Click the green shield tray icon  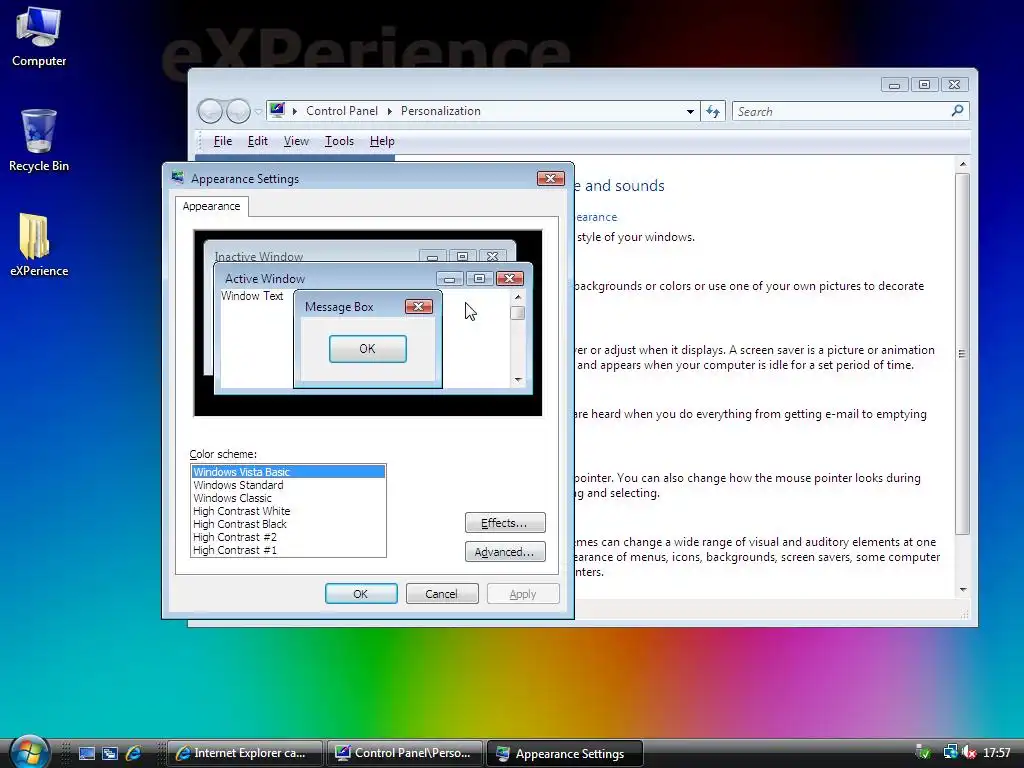click(923, 752)
